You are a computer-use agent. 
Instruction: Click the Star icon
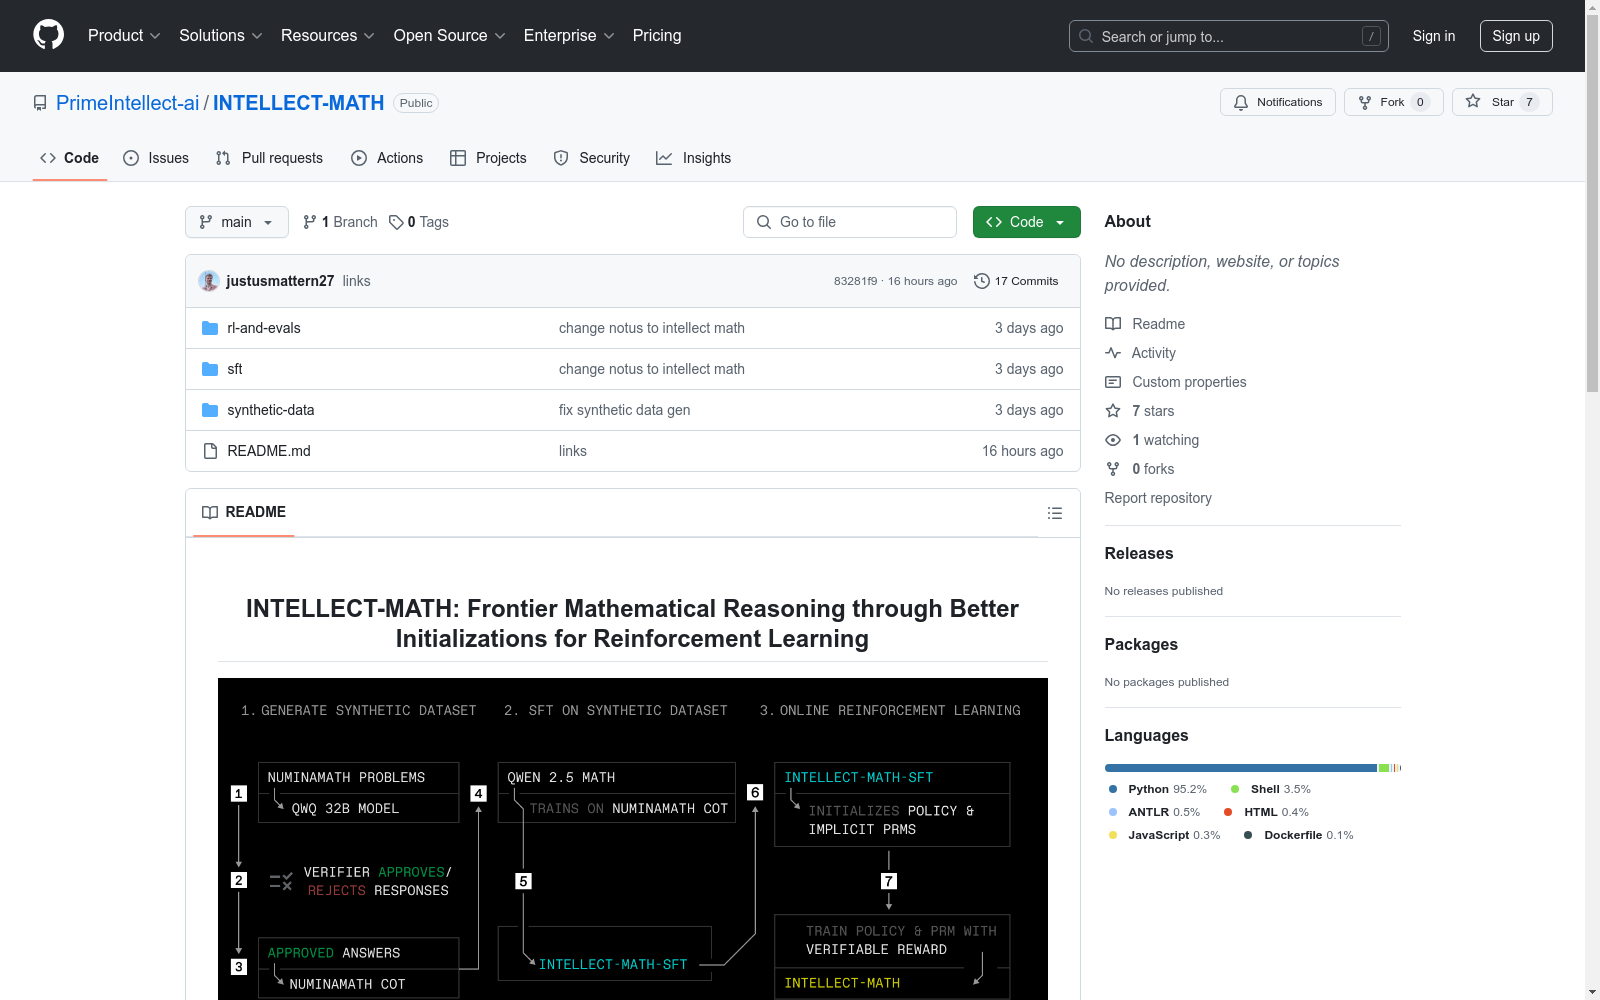click(1473, 101)
